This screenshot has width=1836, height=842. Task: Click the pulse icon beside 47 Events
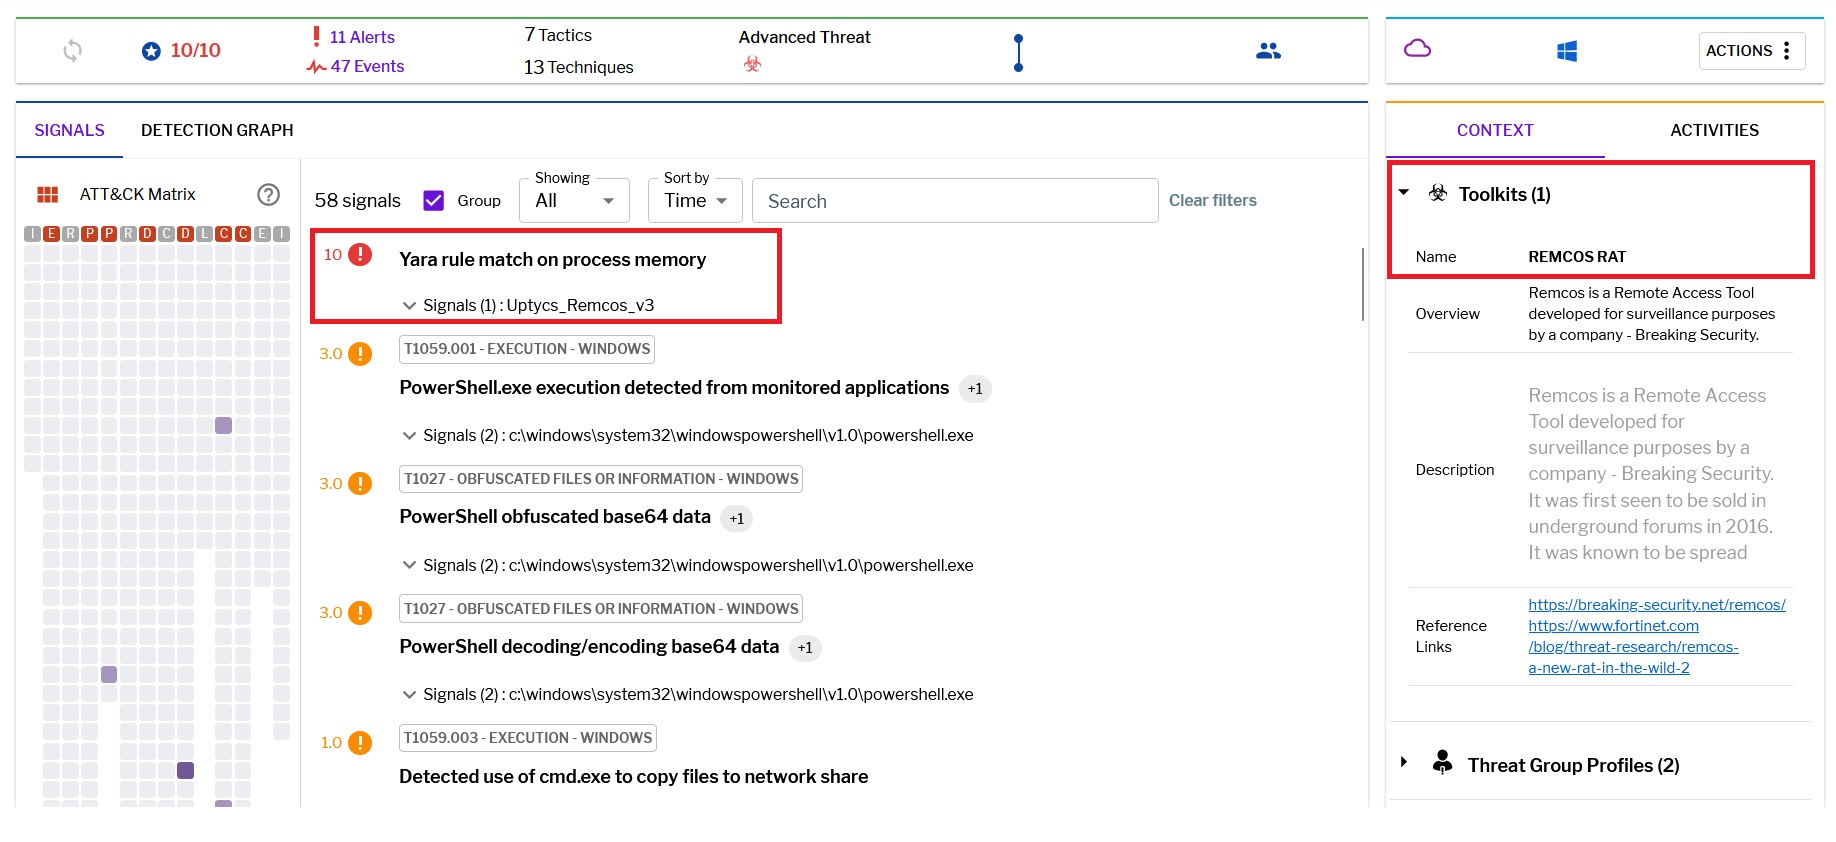[316, 67]
